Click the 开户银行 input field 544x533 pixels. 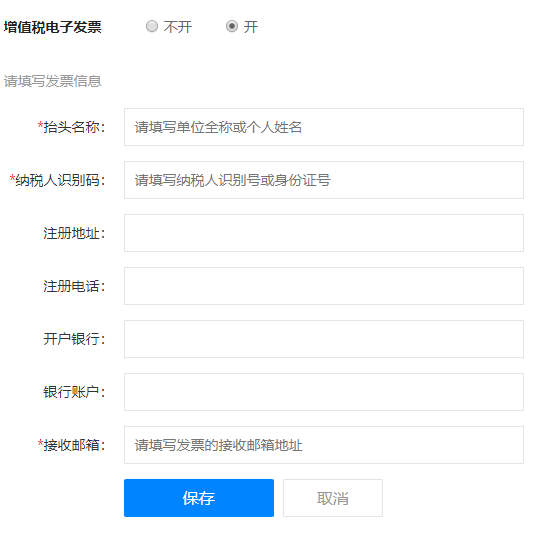pyautogui.click(x=324, y=339)
